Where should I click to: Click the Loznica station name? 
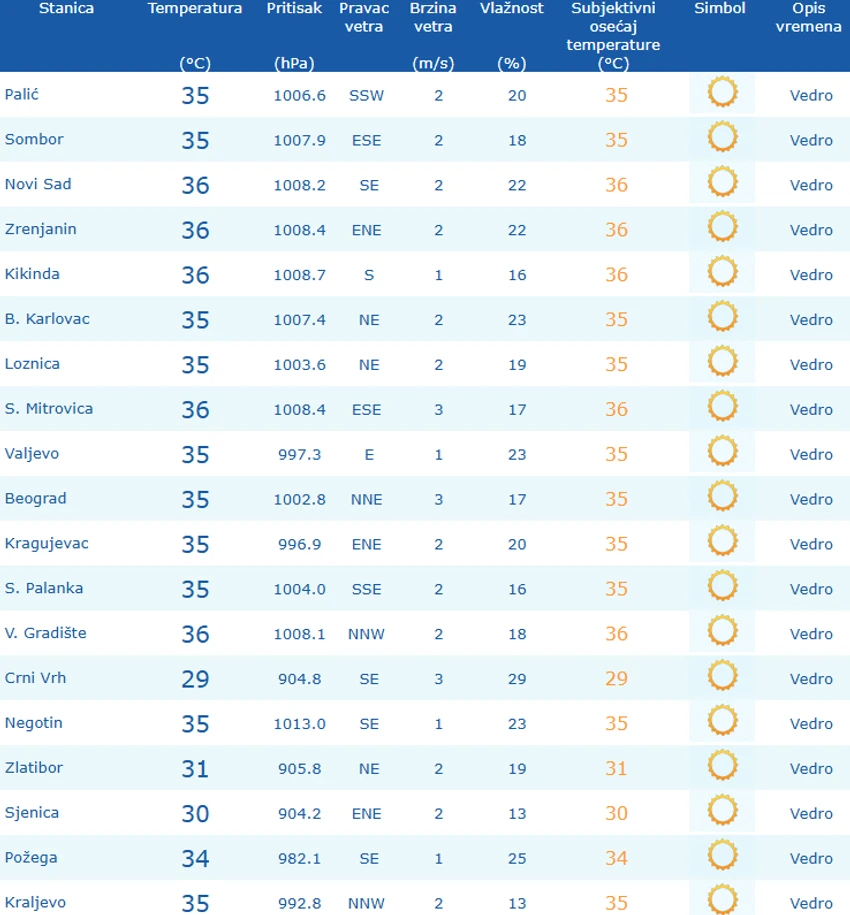32,364
